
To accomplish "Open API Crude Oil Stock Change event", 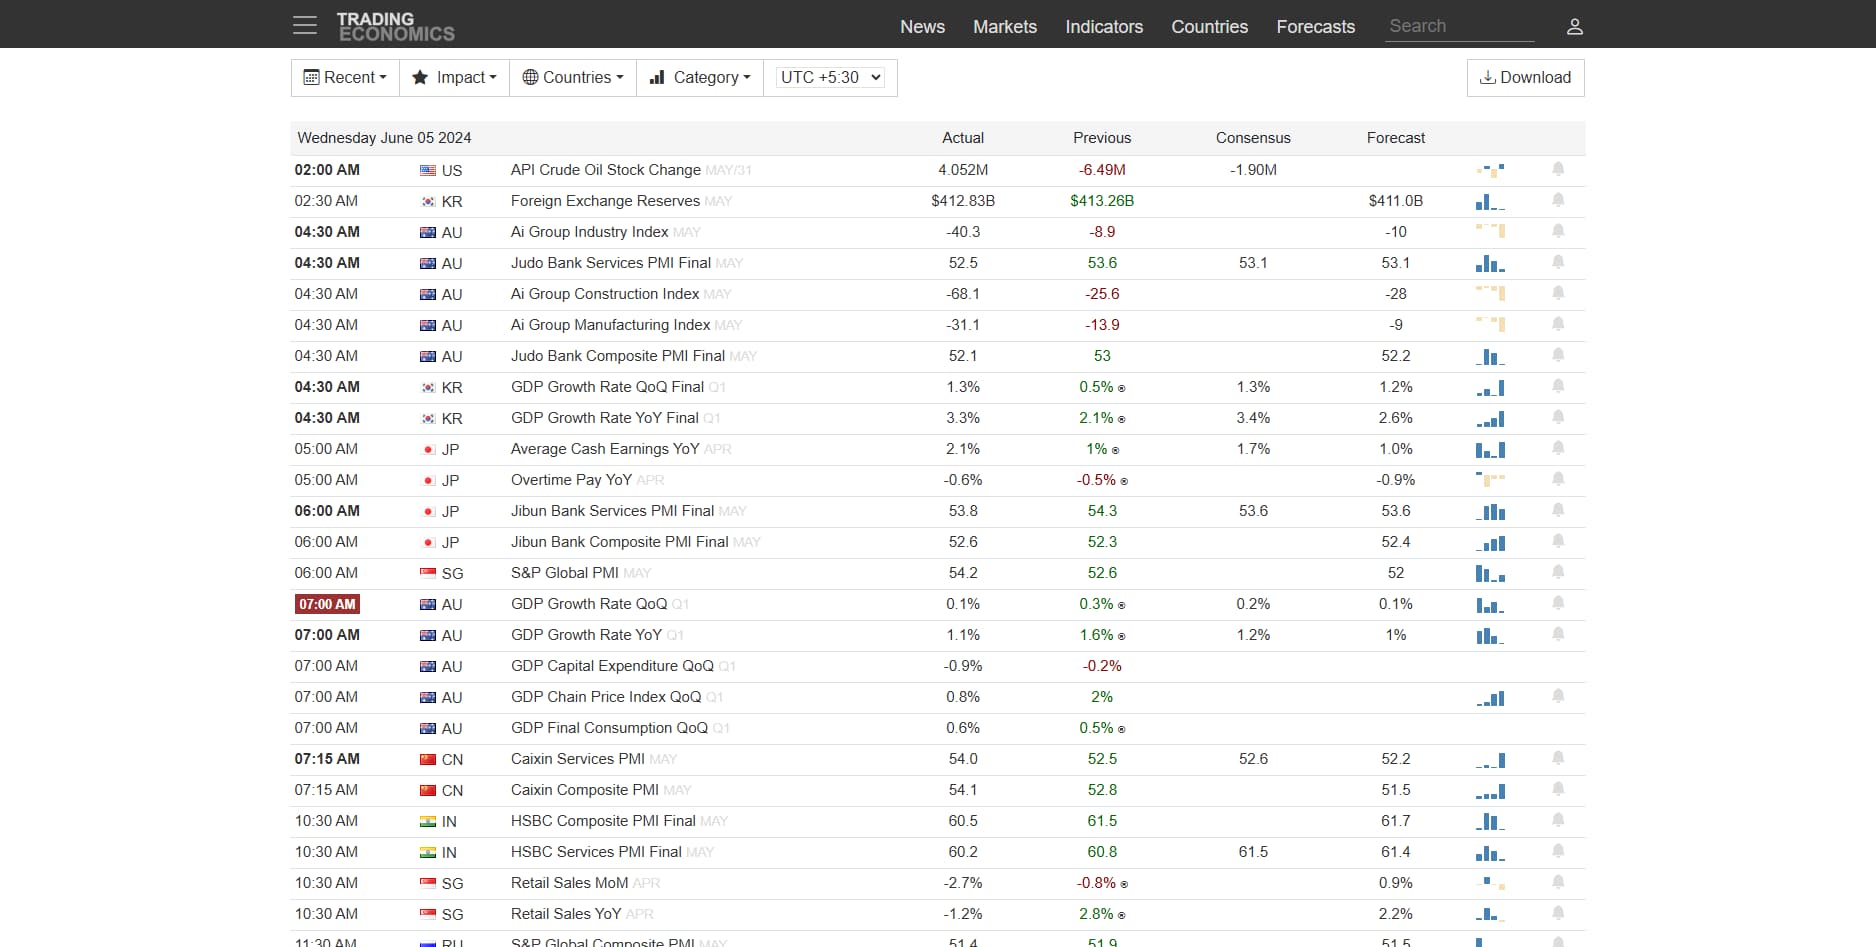I will coord(605,170).
